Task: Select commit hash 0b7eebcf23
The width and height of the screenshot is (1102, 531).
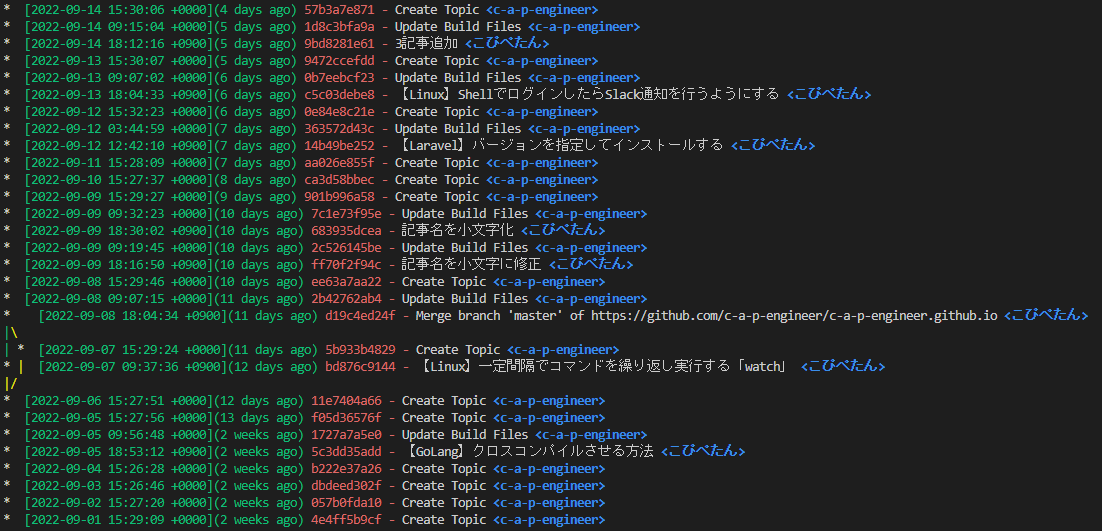Action: (x=339, y=77)
